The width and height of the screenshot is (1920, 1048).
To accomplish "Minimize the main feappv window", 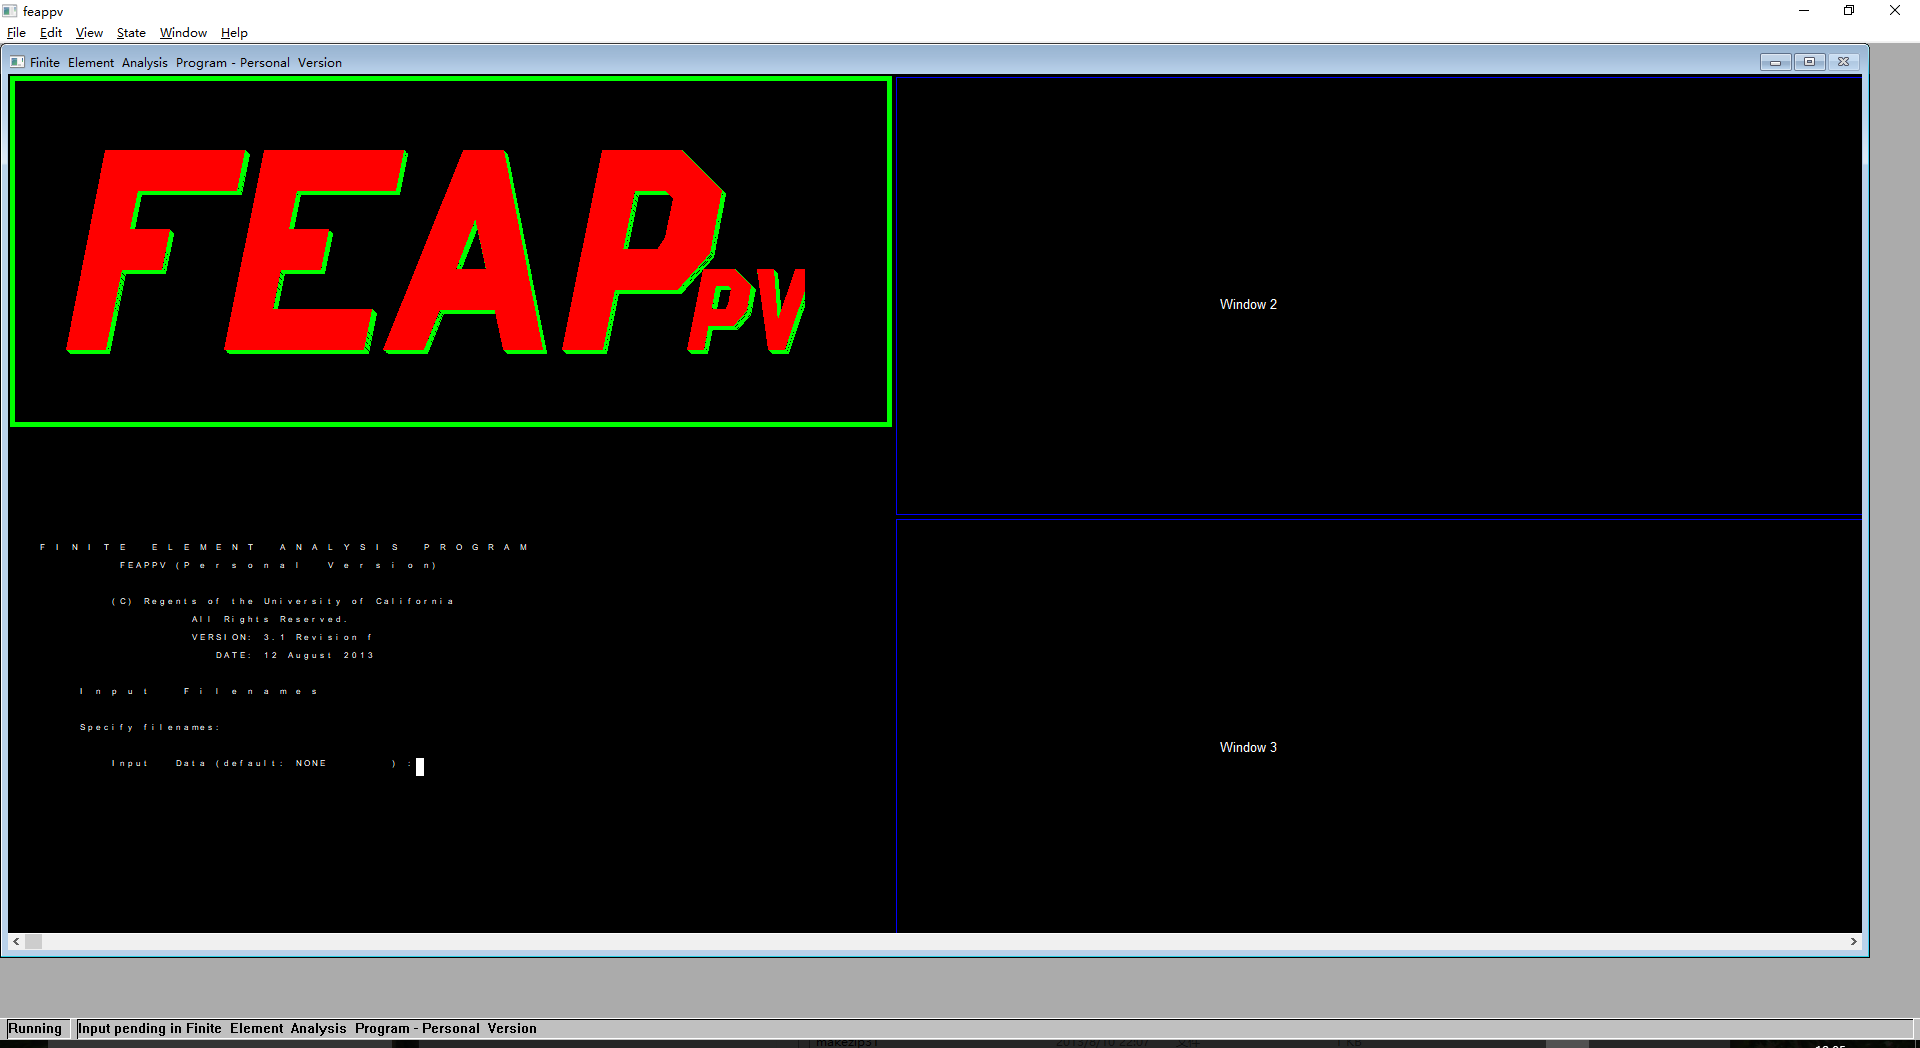I will coord(1804,11).
